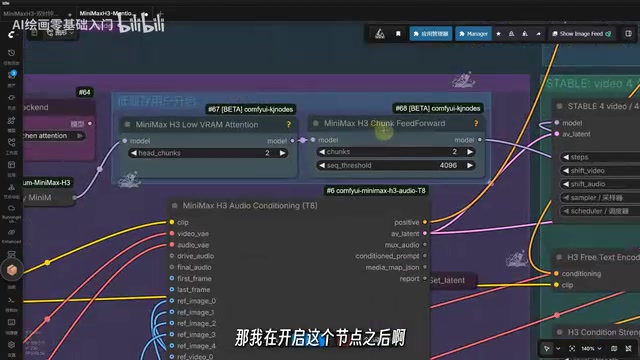Screen dimensions: 640x360
Task: Toggle link visibility icon at bottom right
Action: (629, 349)
